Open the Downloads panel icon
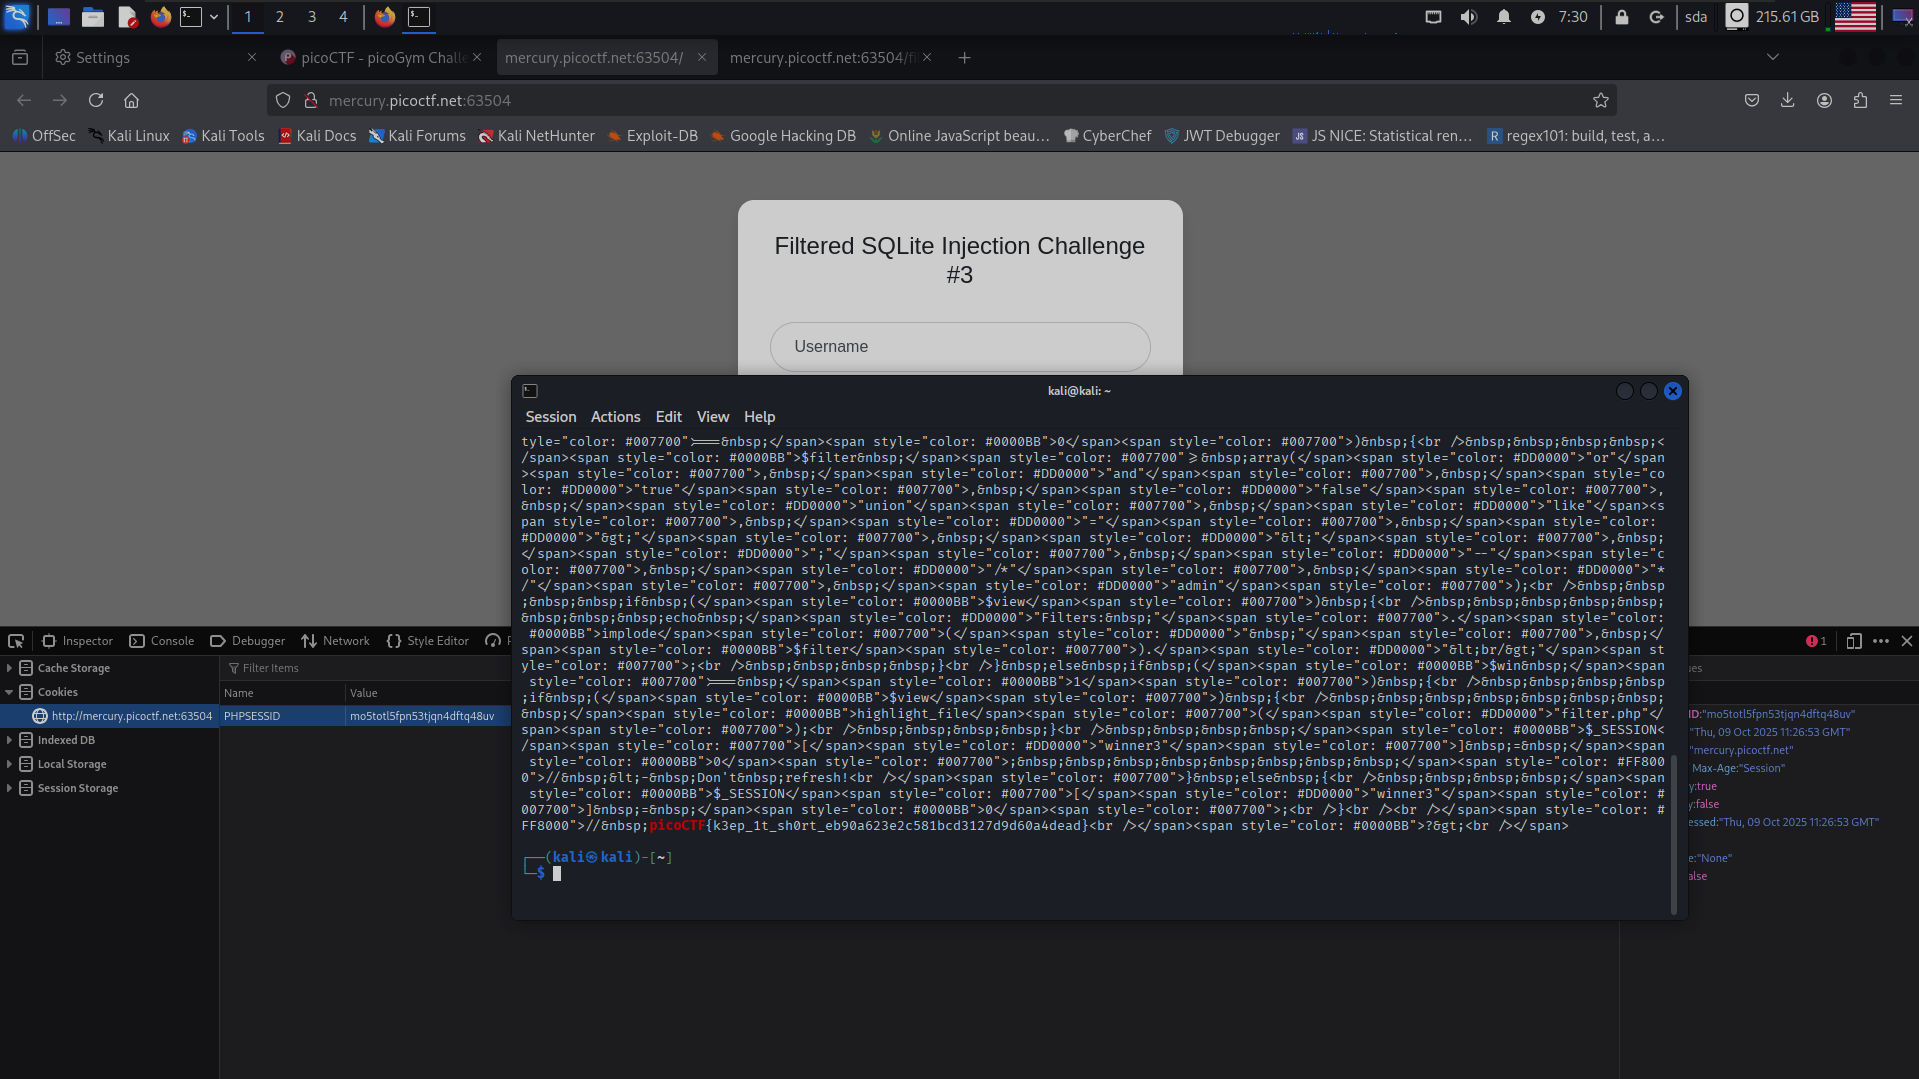 tap(1787, 100)
